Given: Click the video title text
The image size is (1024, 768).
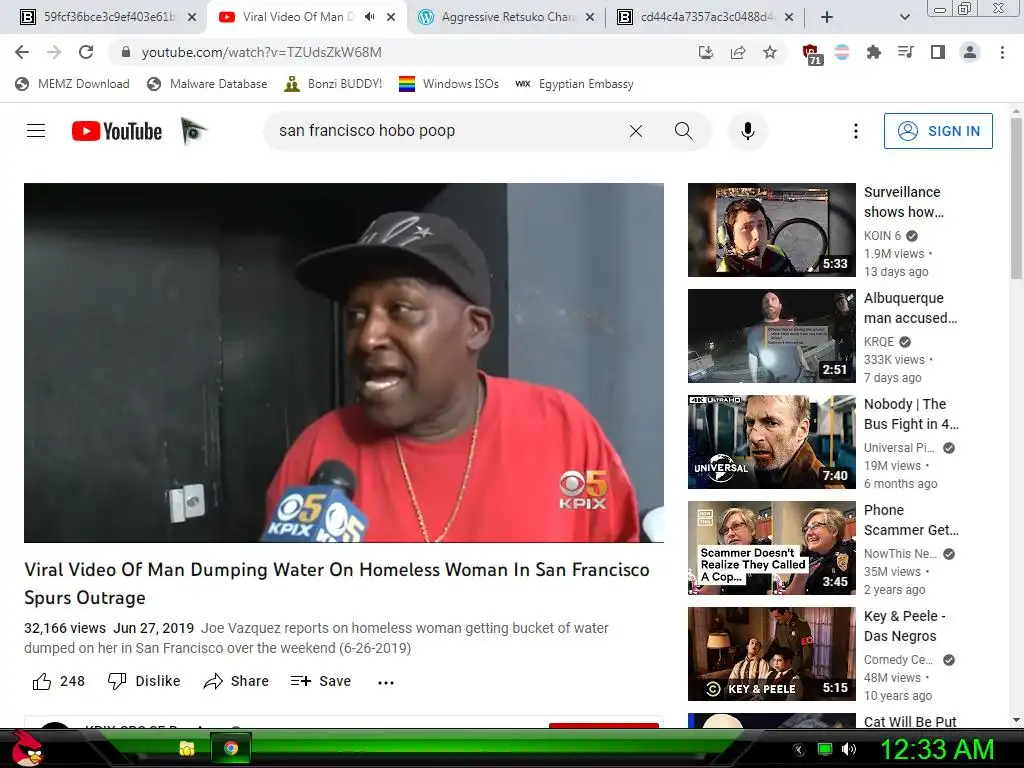Looking at the screenshot, I should (337, 584).
